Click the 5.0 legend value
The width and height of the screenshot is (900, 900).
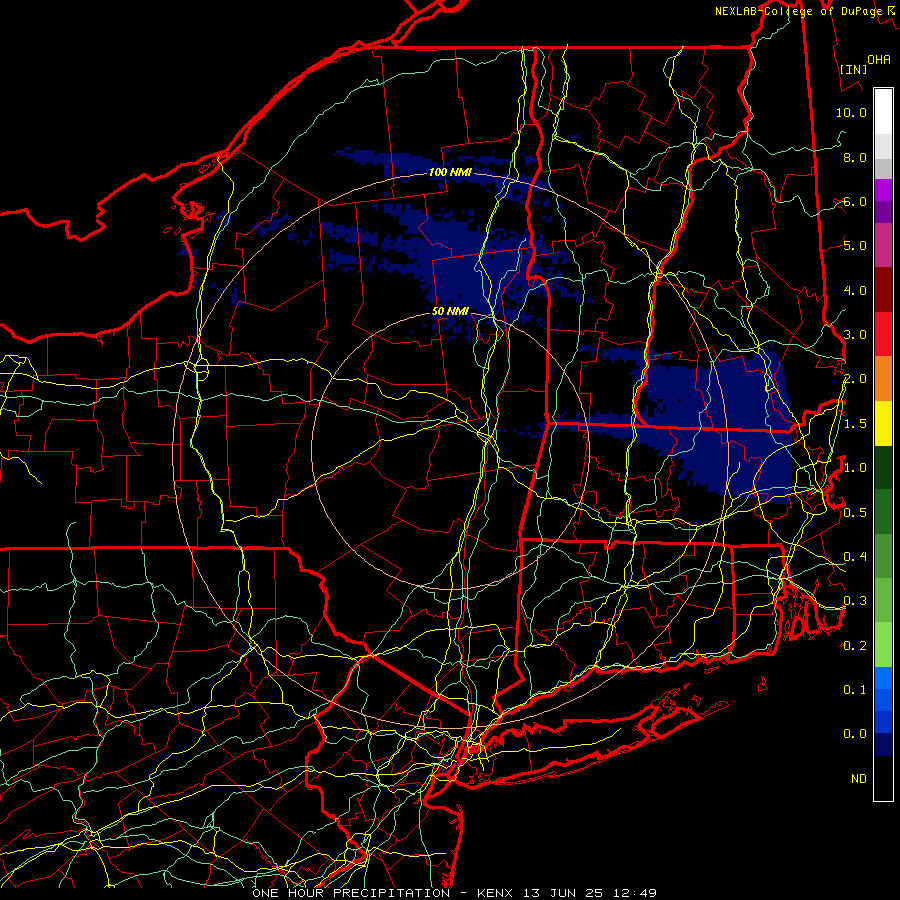click(x=855, y=246)
